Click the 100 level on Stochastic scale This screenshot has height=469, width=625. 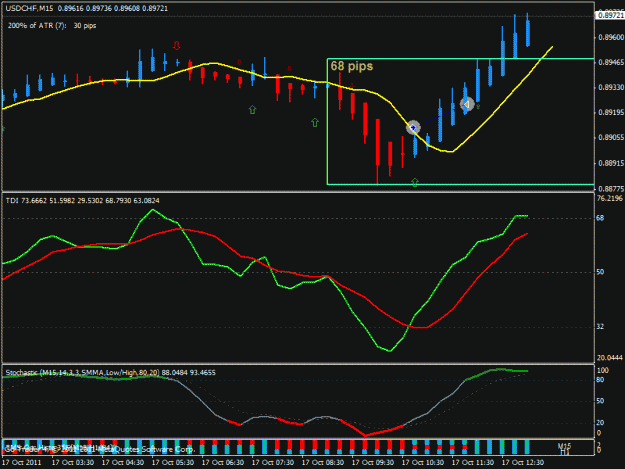(603, 370)
